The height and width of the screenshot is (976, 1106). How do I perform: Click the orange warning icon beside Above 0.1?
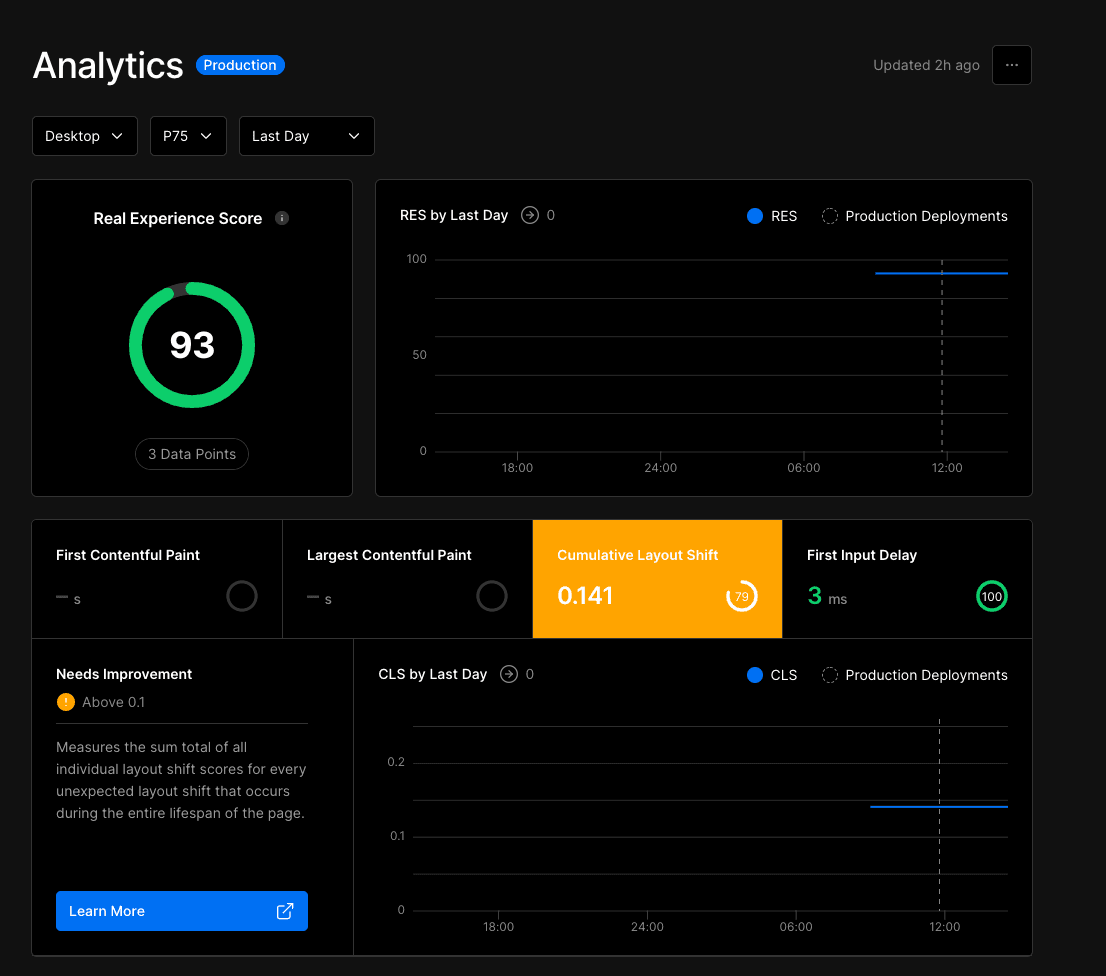tap(66, 702)
